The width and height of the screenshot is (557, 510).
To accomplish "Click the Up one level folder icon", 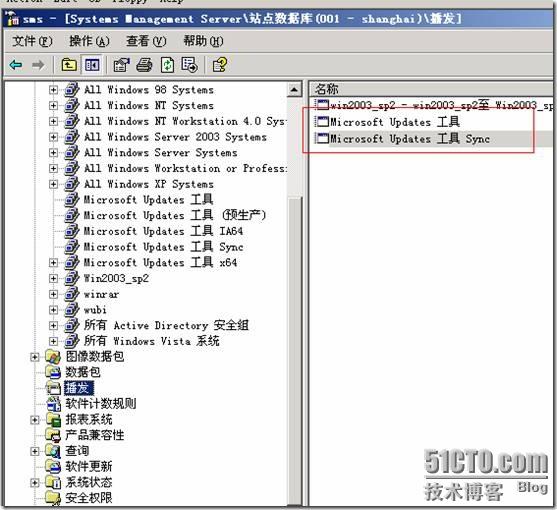I will [69, 65].
